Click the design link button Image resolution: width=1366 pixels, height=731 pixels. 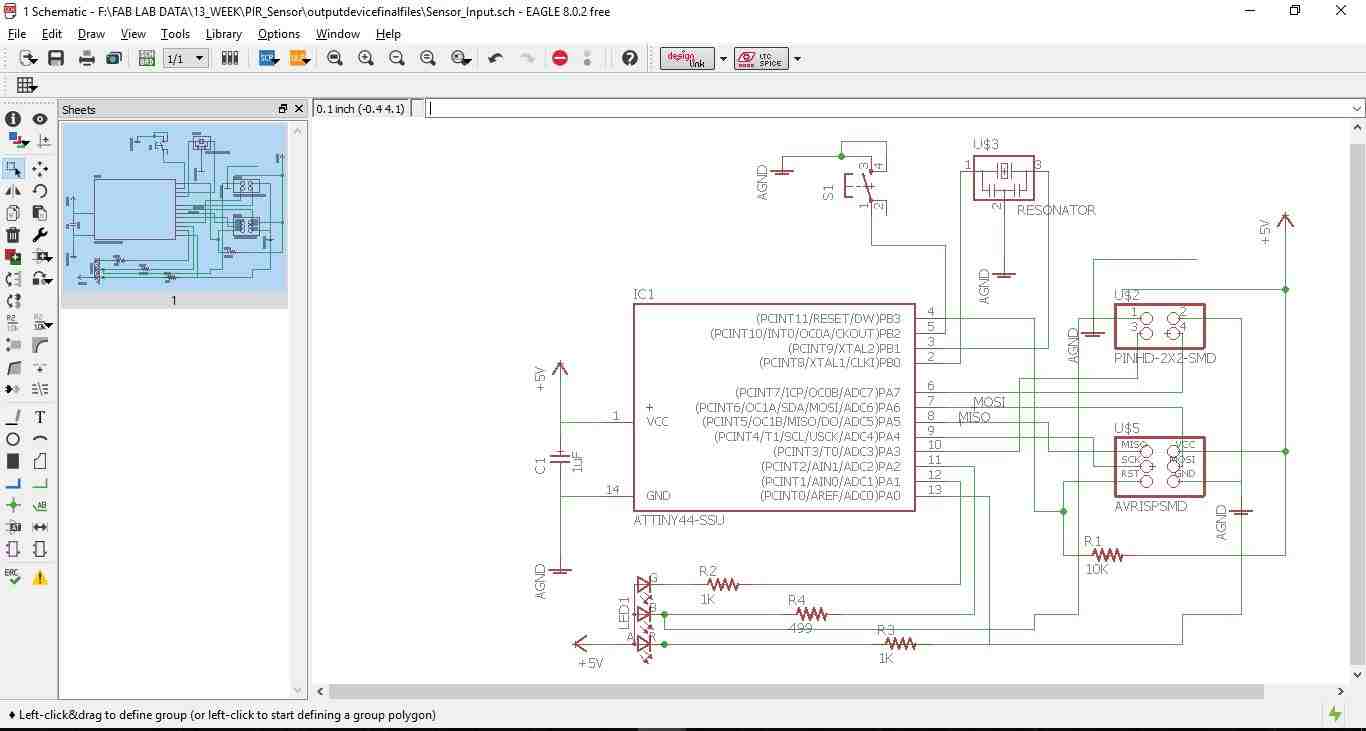[687, 59]
